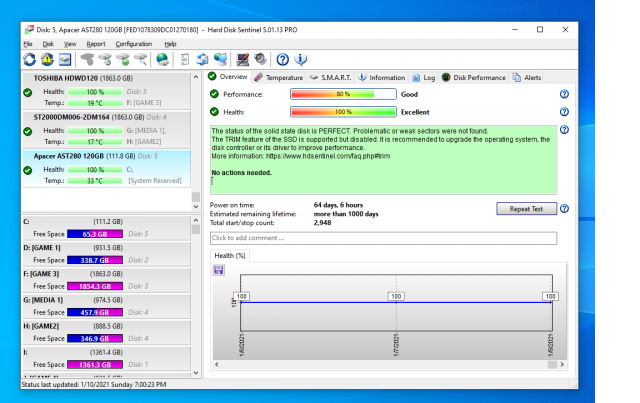Open the Report menu
This screenshot has width=640, height=403.
click(x=95, y=44)
